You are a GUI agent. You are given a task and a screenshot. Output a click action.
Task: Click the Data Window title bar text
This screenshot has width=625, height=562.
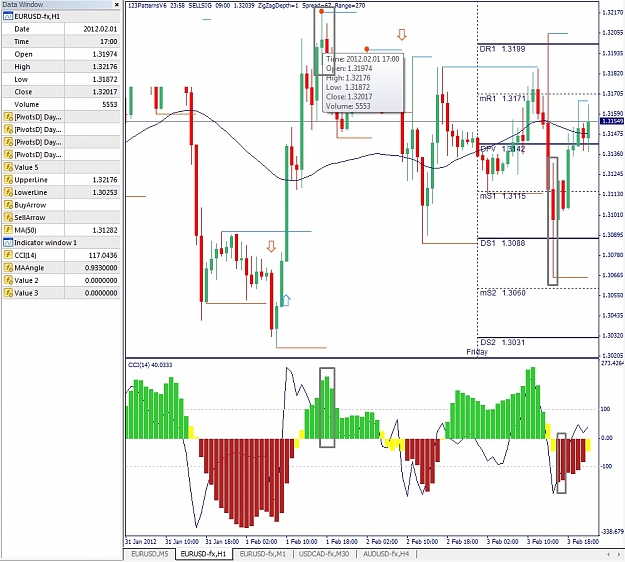coord(23,4)
